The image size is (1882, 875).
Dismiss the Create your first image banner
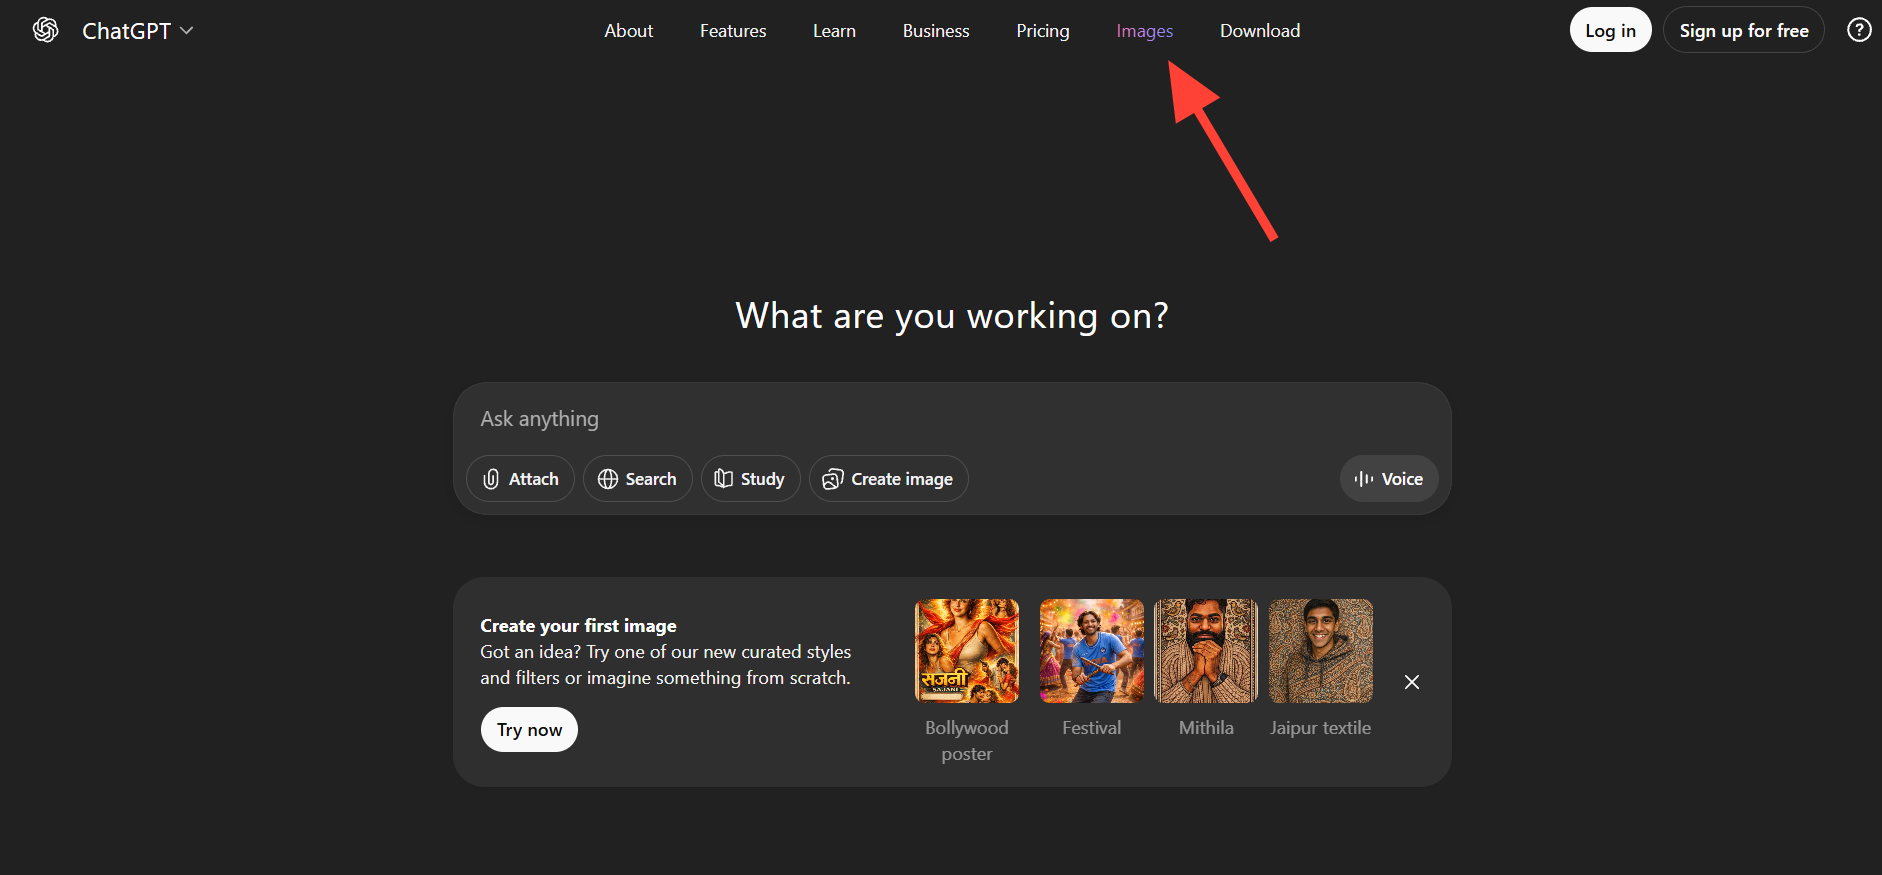(x=1411, y=682)
